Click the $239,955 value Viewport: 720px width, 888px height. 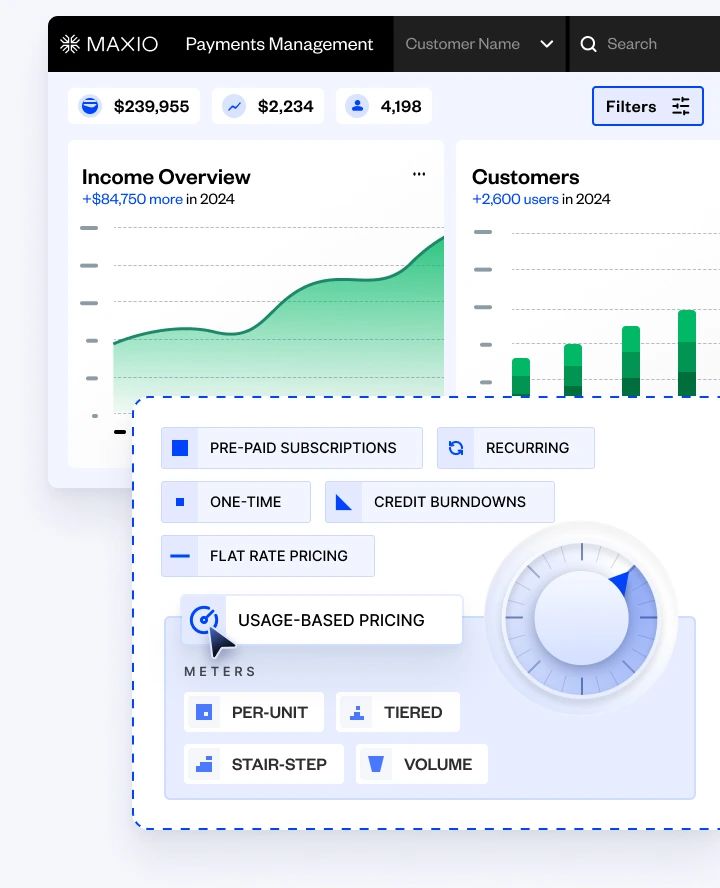point(151,106)
